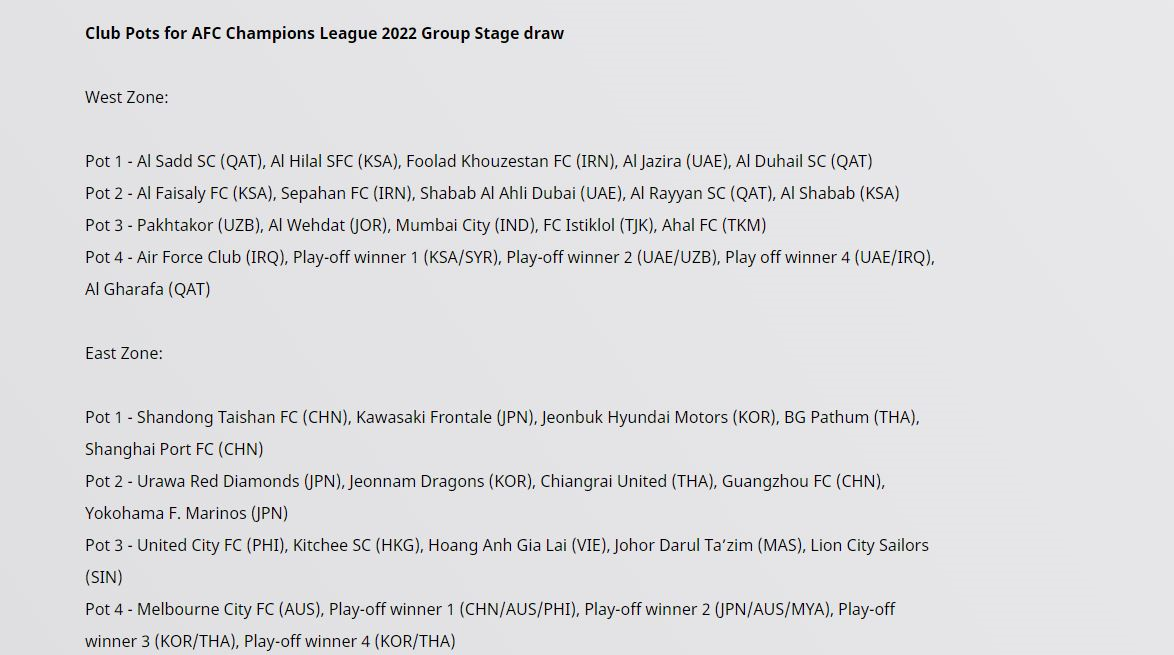The image size is (1174, 655).
Task: Click Air Force Club (IRQ) entry
Action: [210, 257]
